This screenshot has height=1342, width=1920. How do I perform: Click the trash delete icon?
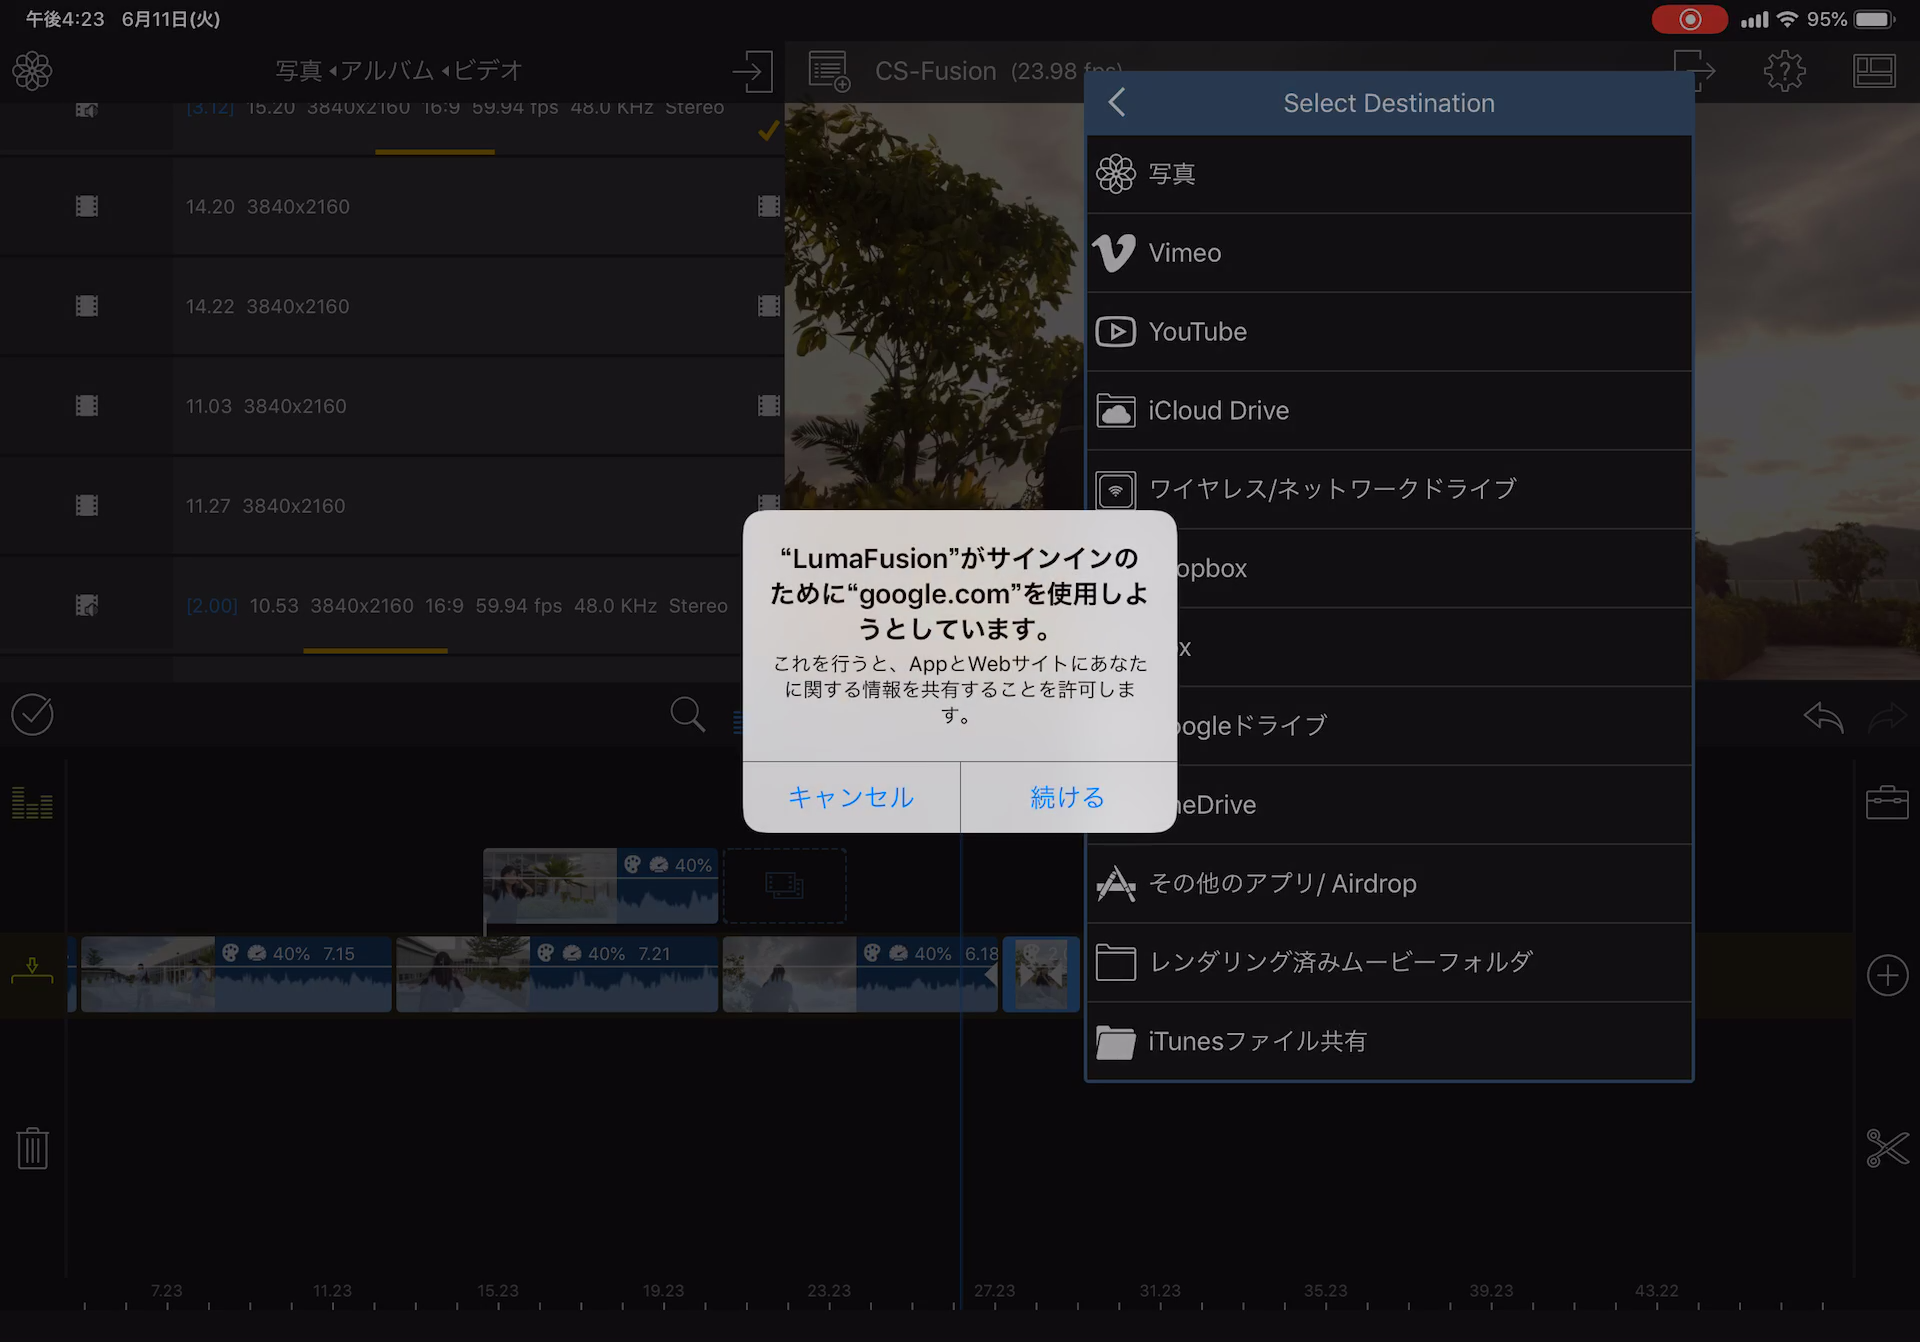32,1148
